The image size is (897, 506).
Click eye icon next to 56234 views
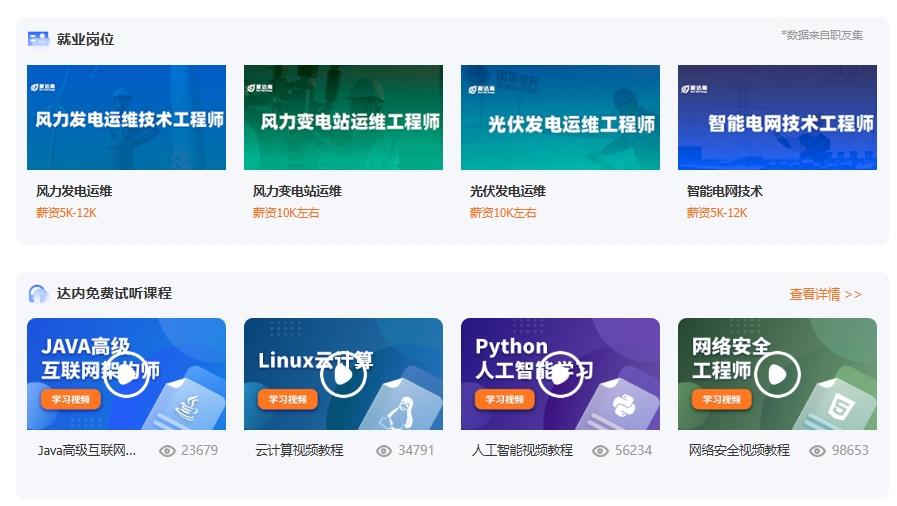point(600,451)
